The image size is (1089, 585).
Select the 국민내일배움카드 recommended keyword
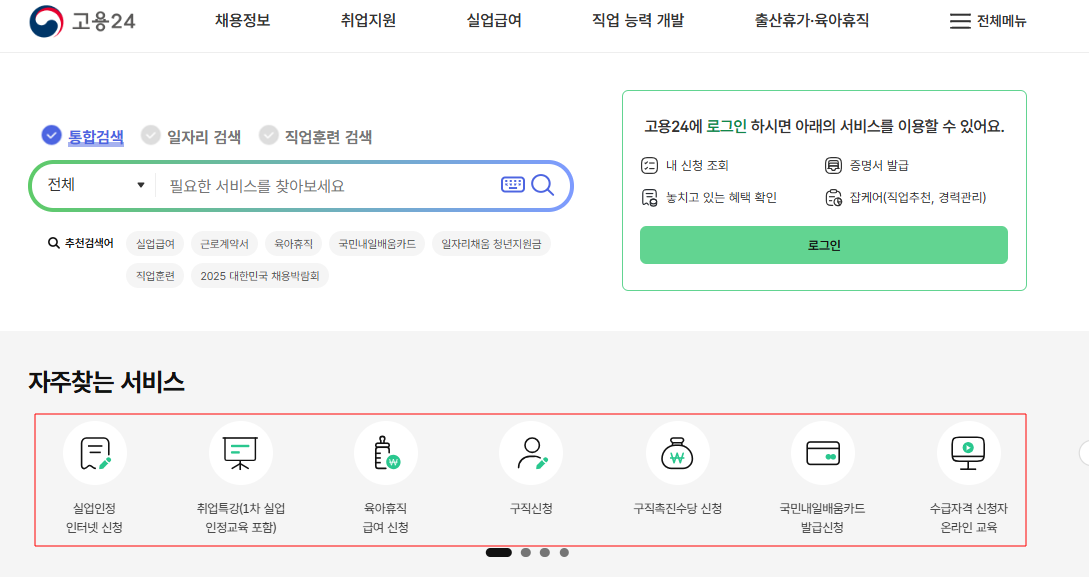[377, 244]
